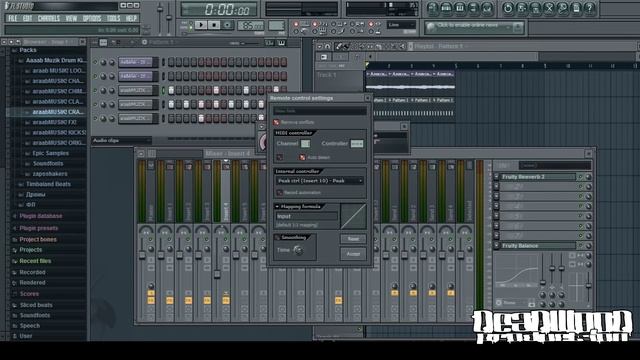Image resolution: width=640 pixels, height=360 pixels.
Task: Open the Tools menu
Action: pyautogui.click(x=113, y=18)
